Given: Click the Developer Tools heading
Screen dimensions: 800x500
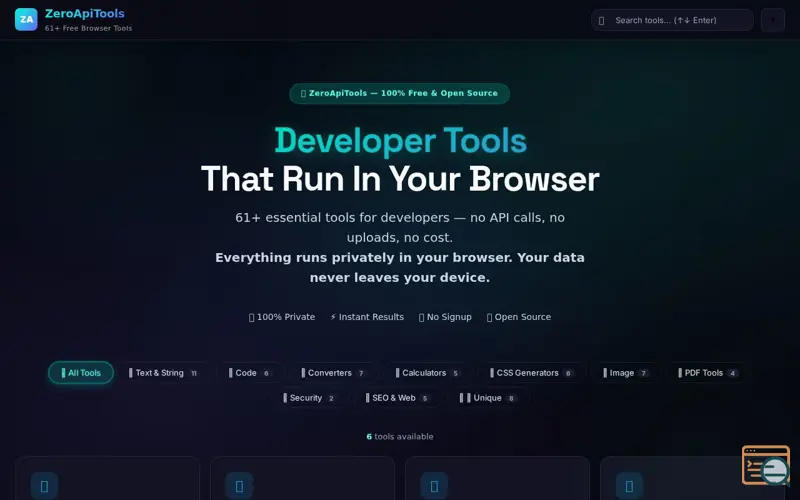Looking at the screenshot, I should click(x=401, y=141).
